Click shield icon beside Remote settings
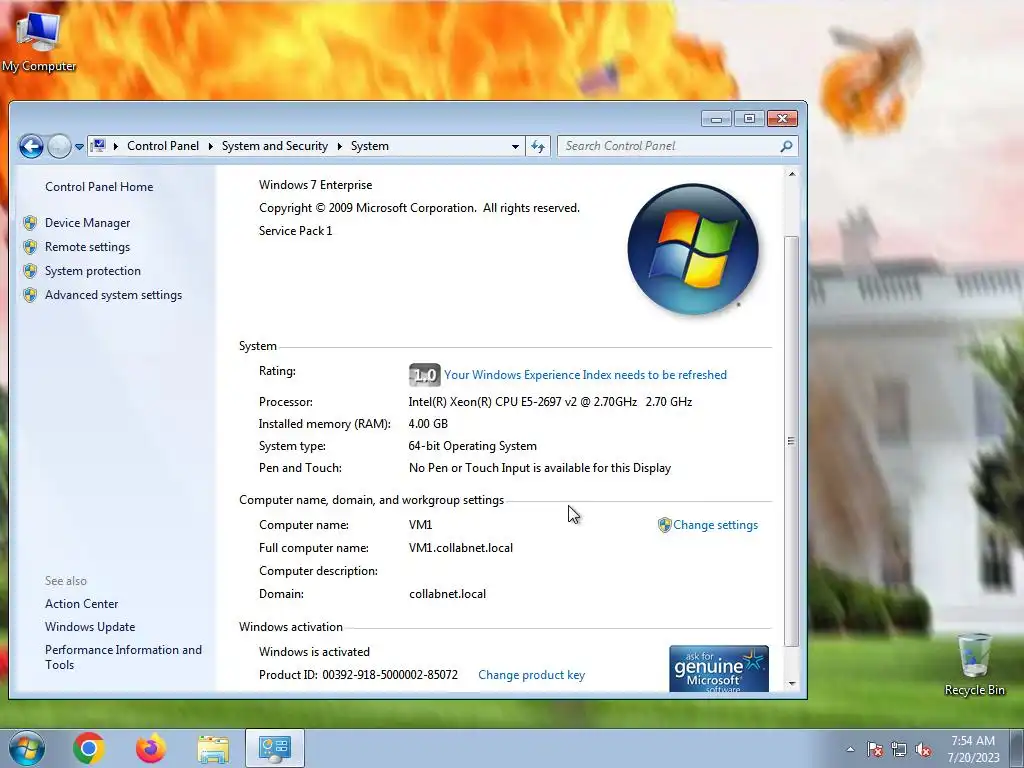This screenshot has height=768, width=1024. click(30, 247)
